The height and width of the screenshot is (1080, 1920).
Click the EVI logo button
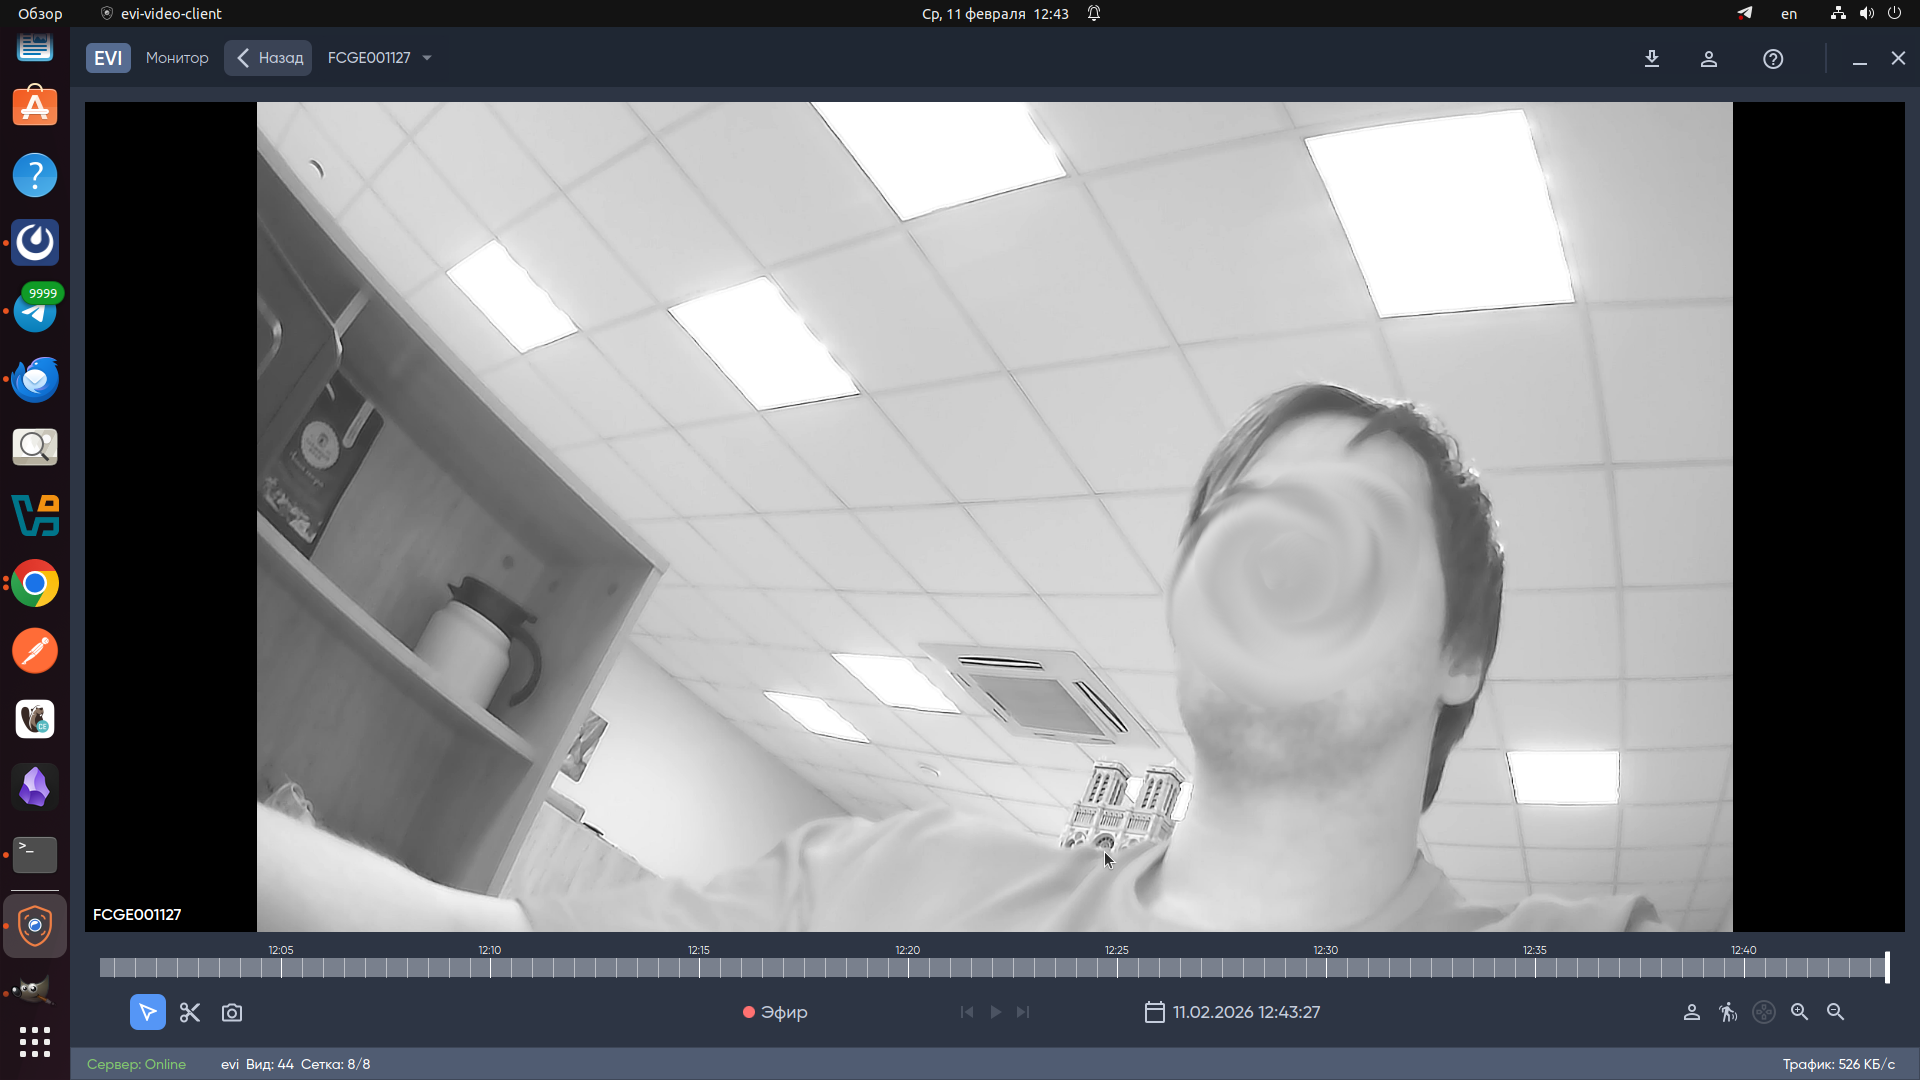point(108,58)
